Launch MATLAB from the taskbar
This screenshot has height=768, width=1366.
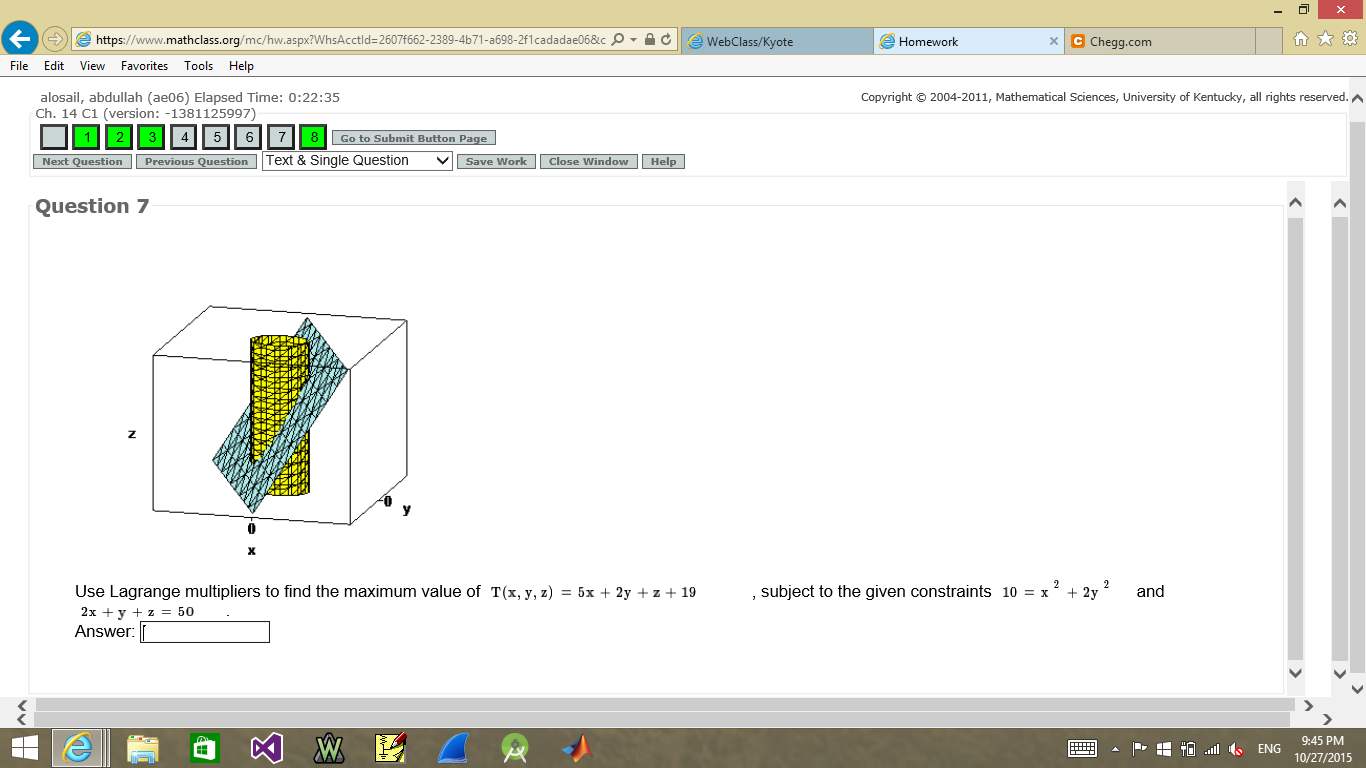click(x=576, y=747)
